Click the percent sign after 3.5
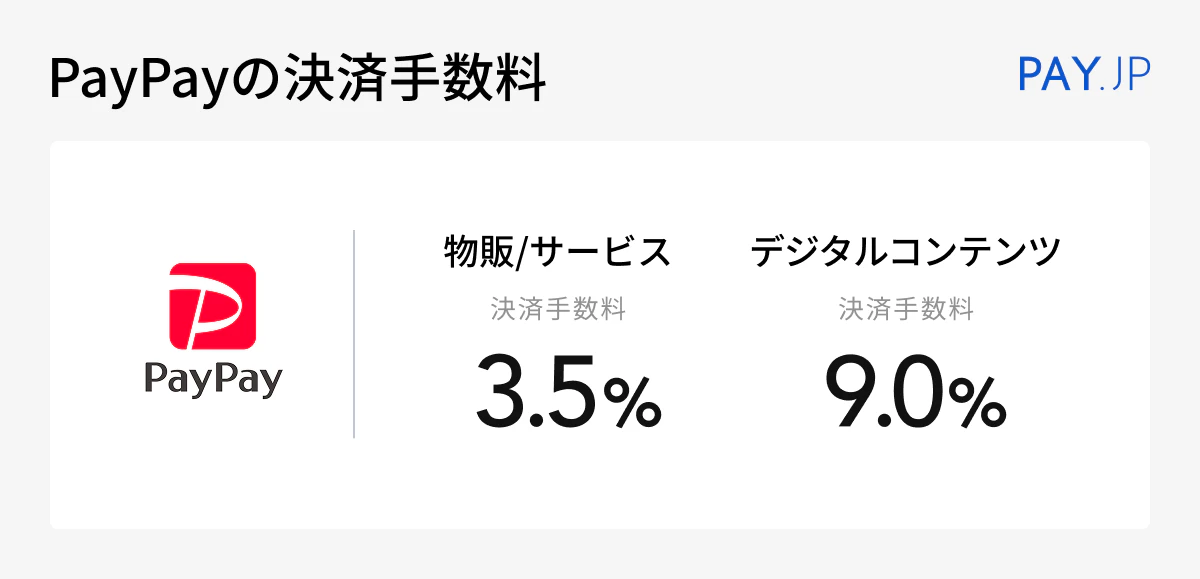 point(632,402)
